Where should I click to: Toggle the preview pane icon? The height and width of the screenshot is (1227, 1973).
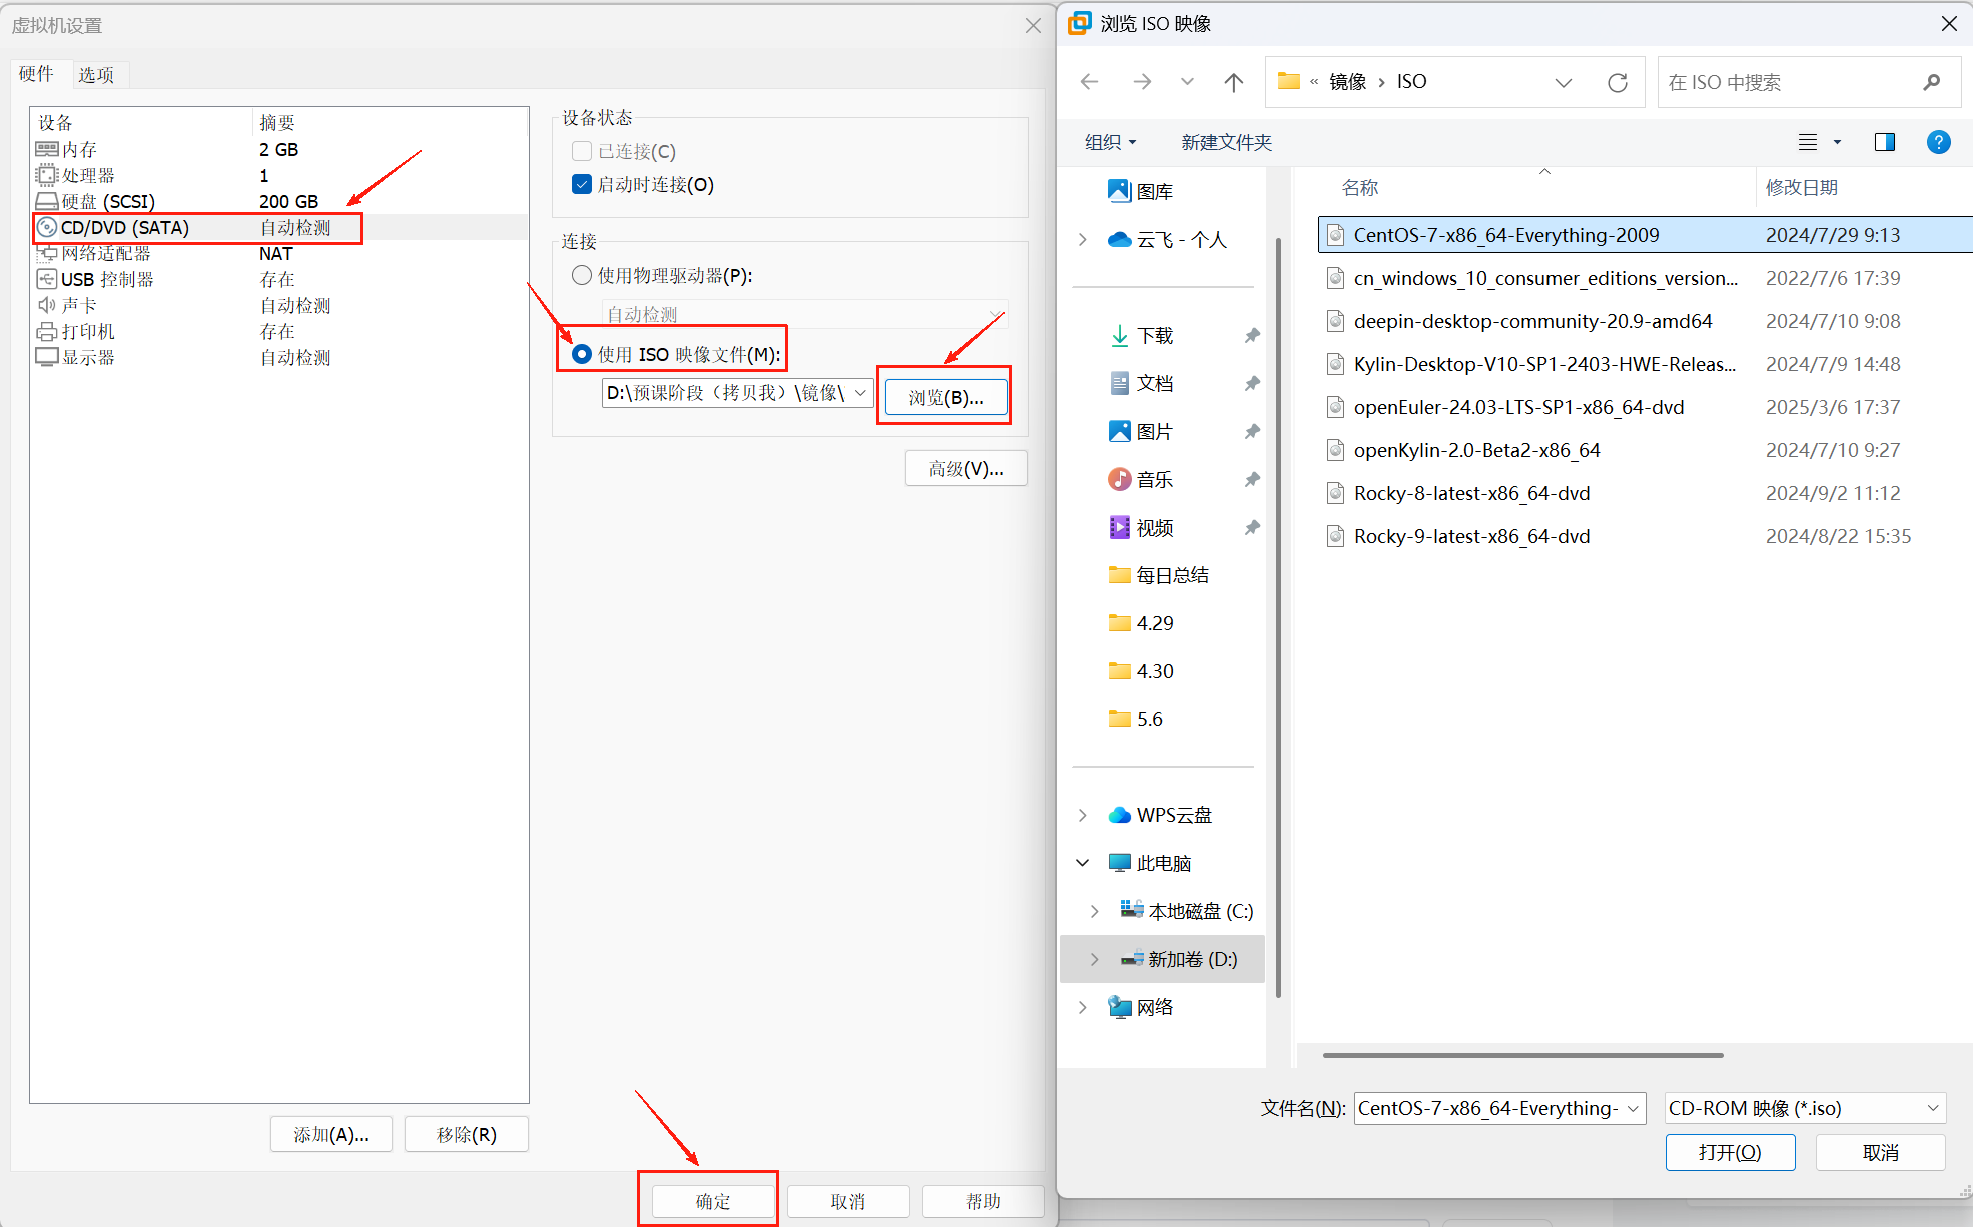pos(1885,142)
